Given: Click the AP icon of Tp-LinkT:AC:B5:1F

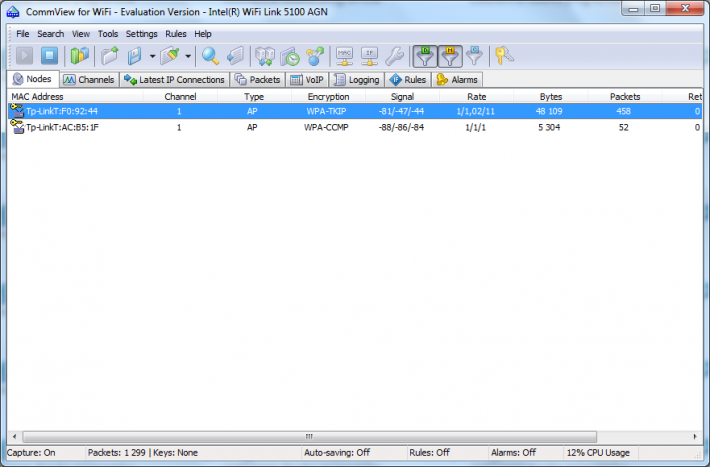Looking at the screenshot, I should click(x=17, y=127).
